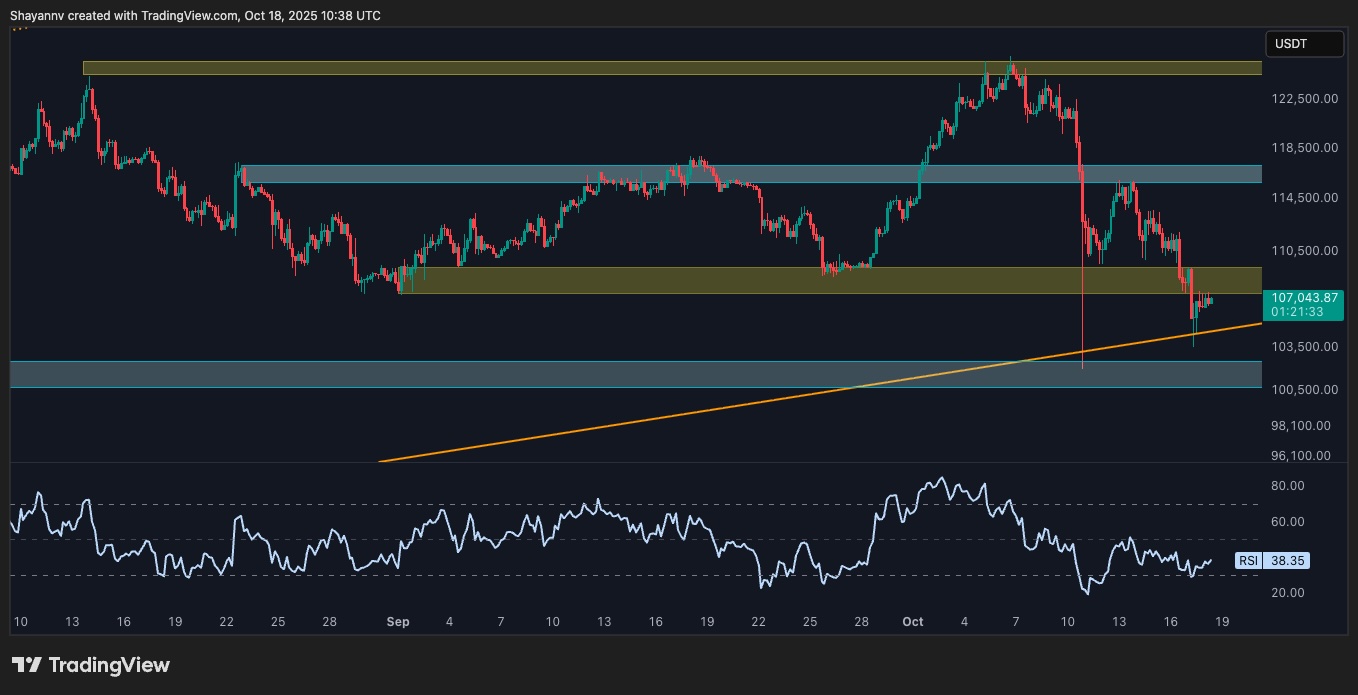Click the 103,500.00 price axis label

[1304, 347]
